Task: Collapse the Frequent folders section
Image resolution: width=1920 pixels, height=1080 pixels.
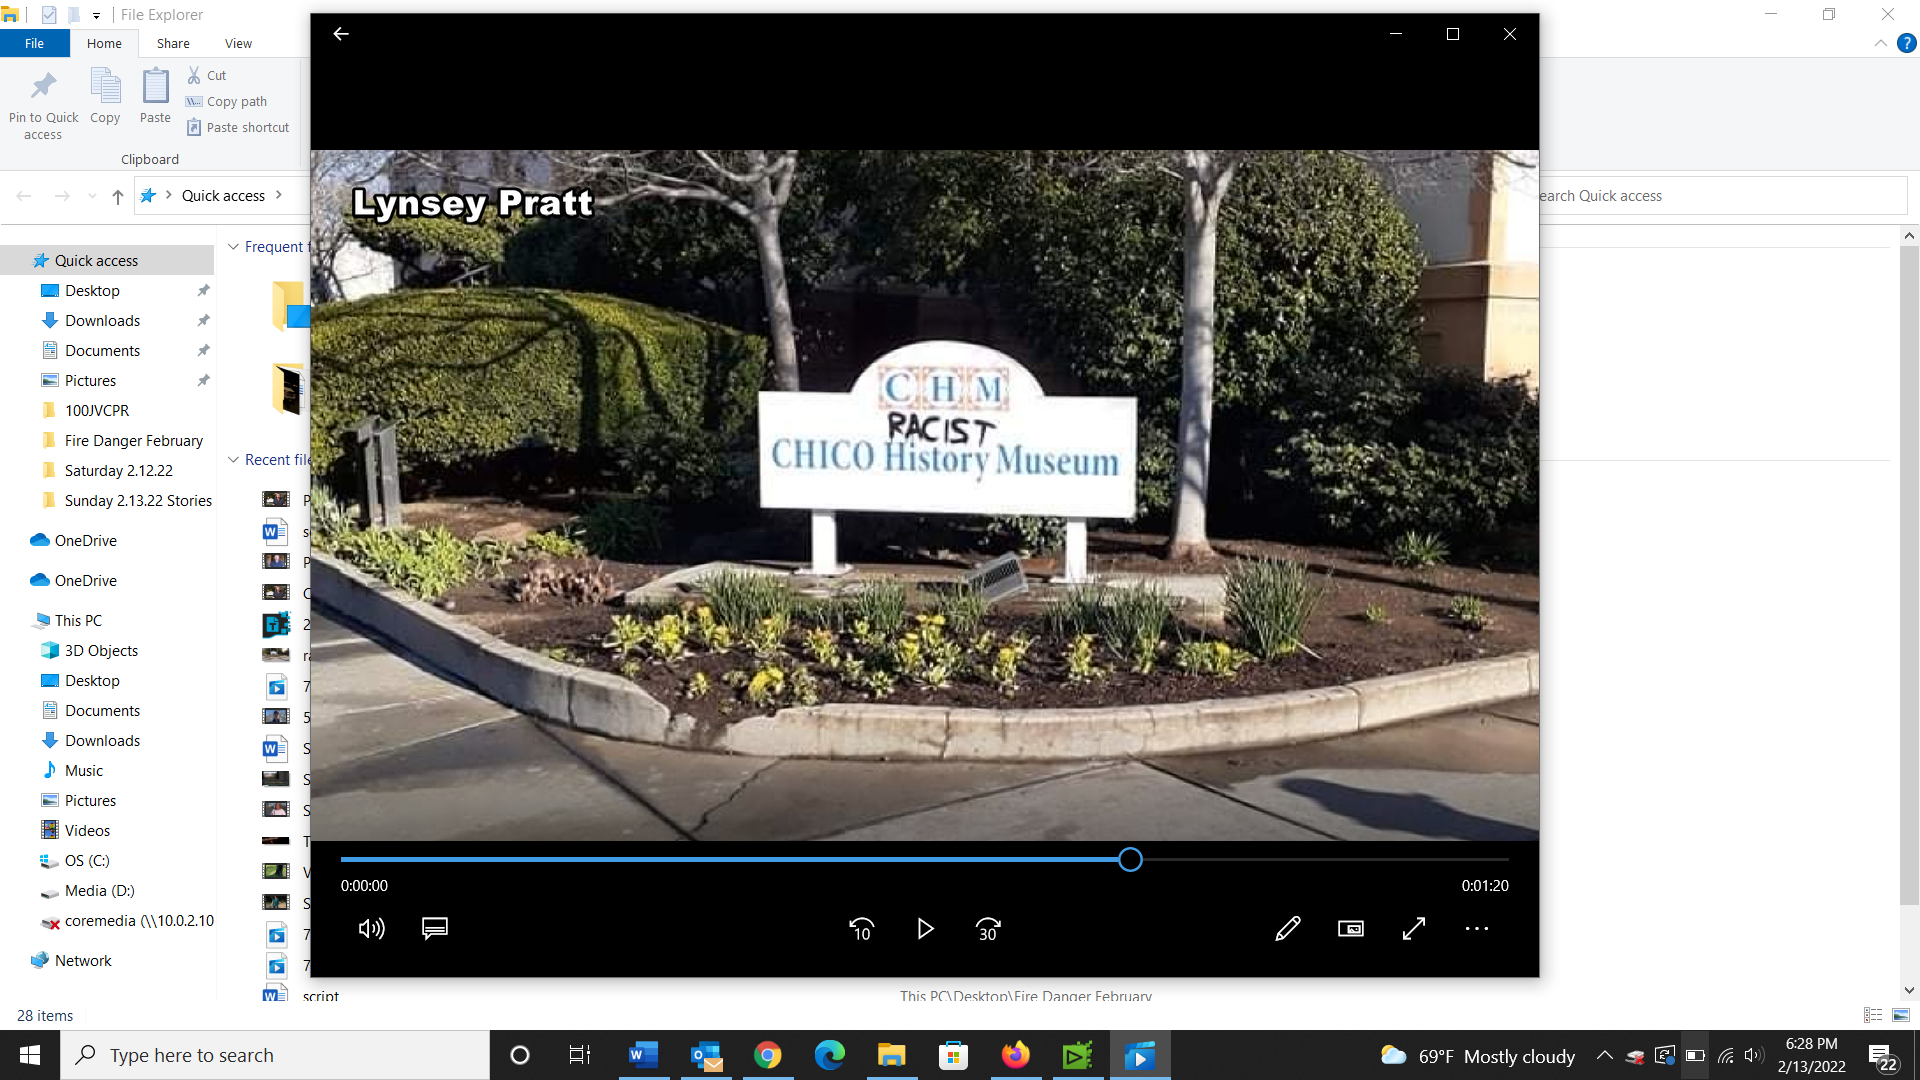Action: pos(233,247)
